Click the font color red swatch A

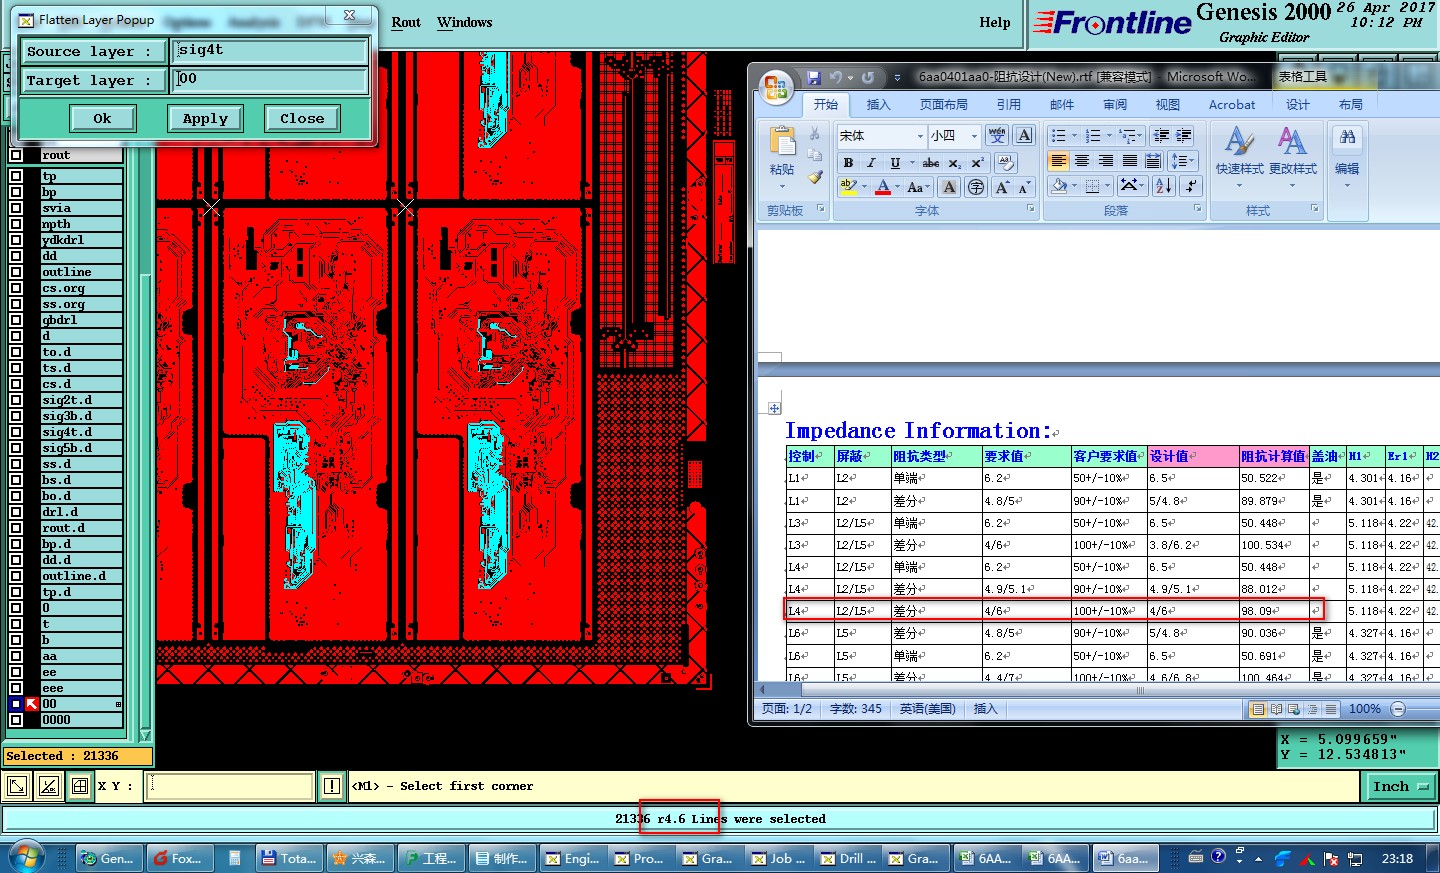(883, 187)
